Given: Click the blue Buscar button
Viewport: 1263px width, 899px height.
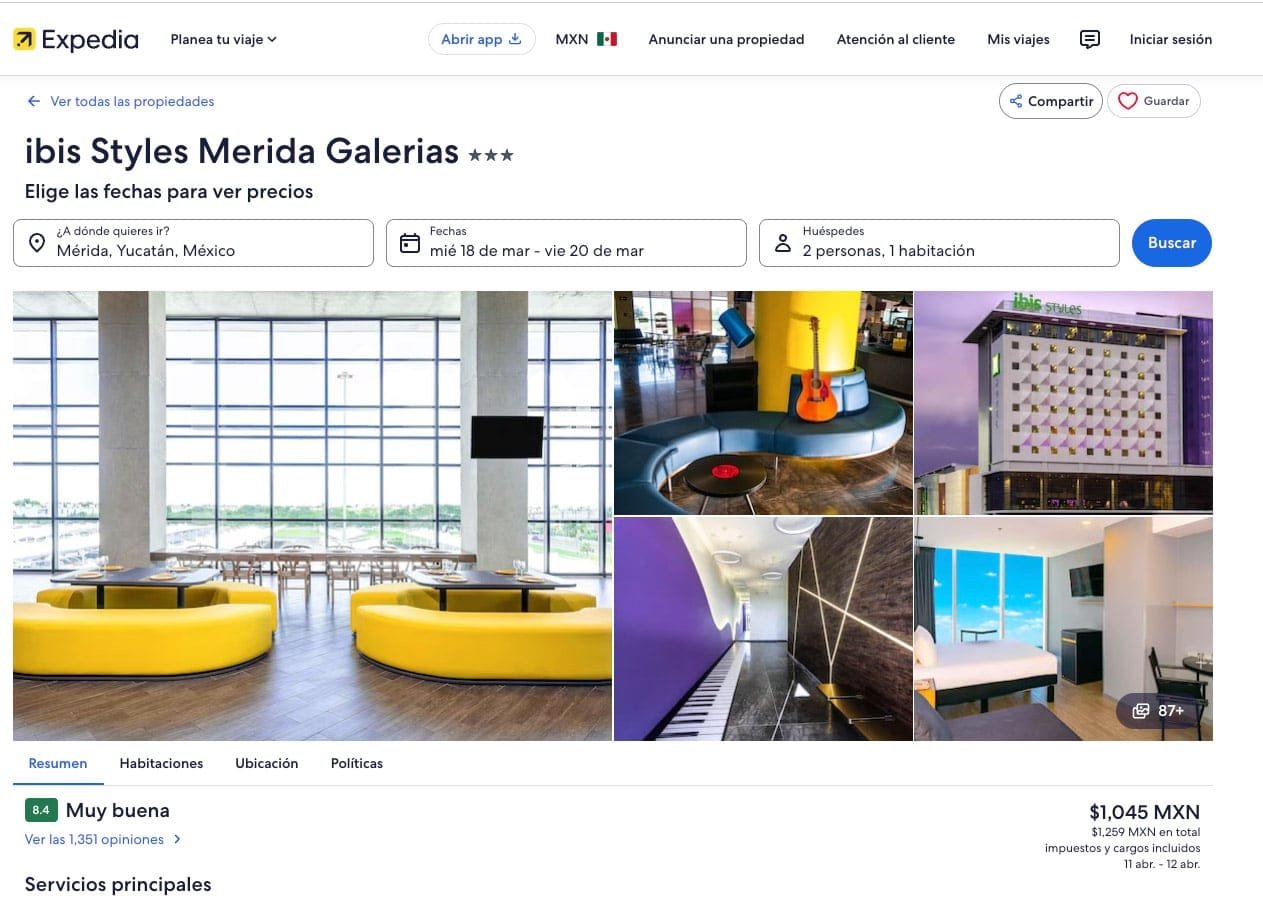Looking at the screenshot, I should [x=1172, y=243].
